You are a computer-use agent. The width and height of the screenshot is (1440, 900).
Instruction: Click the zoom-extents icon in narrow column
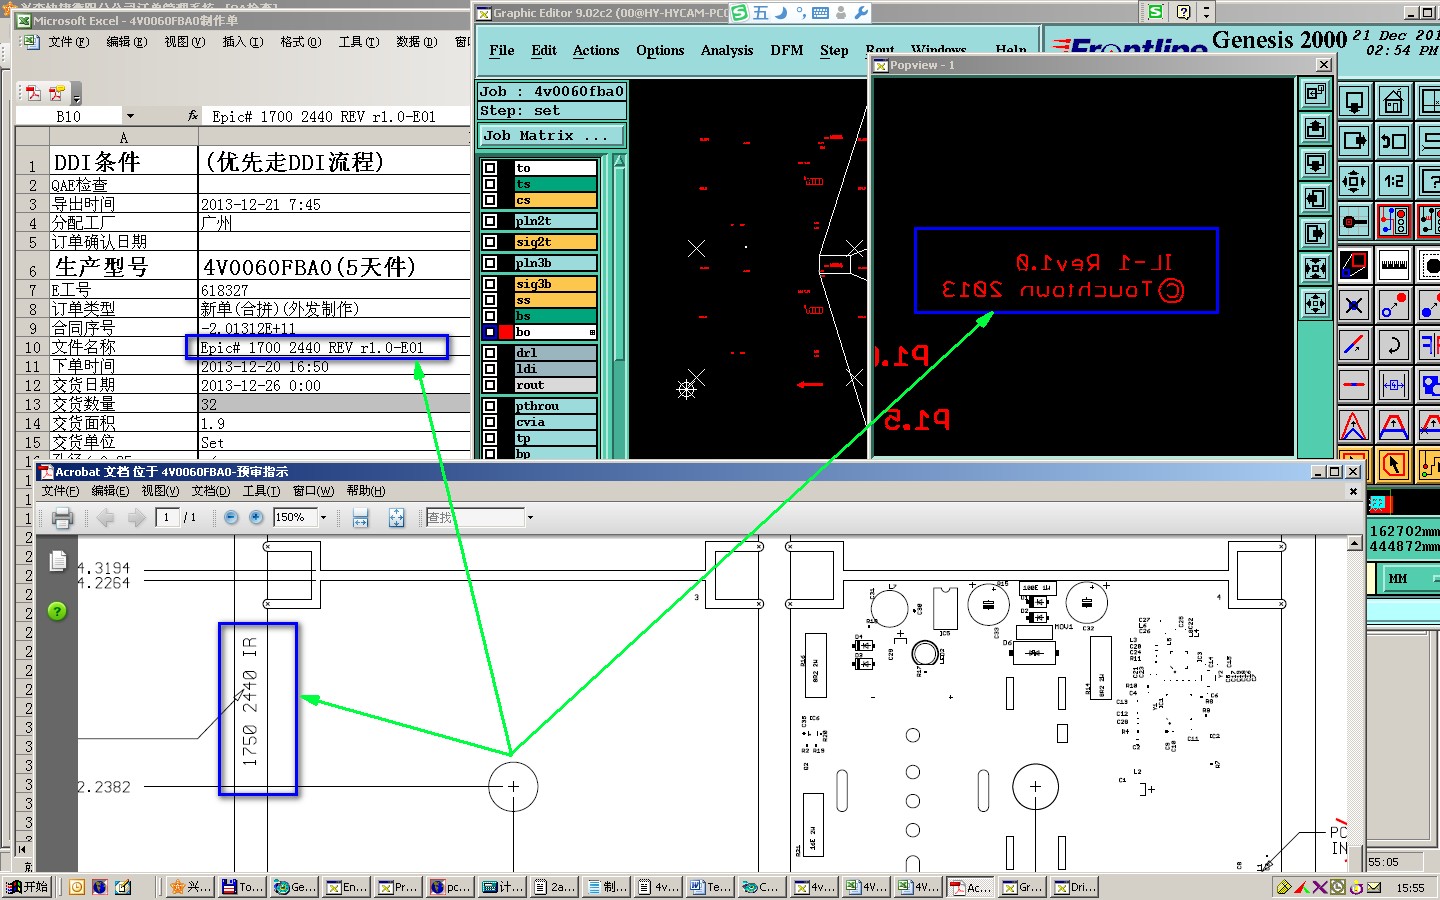1315,267
